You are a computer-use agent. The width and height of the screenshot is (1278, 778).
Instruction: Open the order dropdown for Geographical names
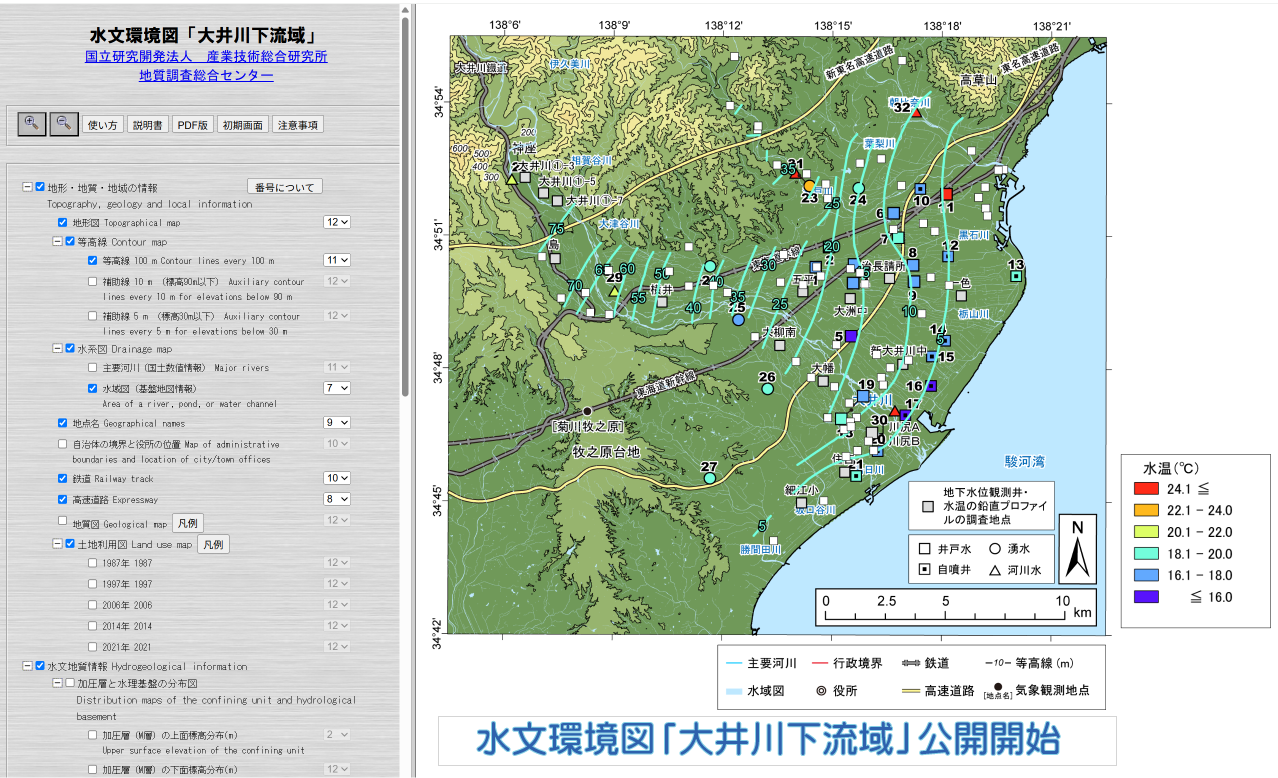point(337,423)
